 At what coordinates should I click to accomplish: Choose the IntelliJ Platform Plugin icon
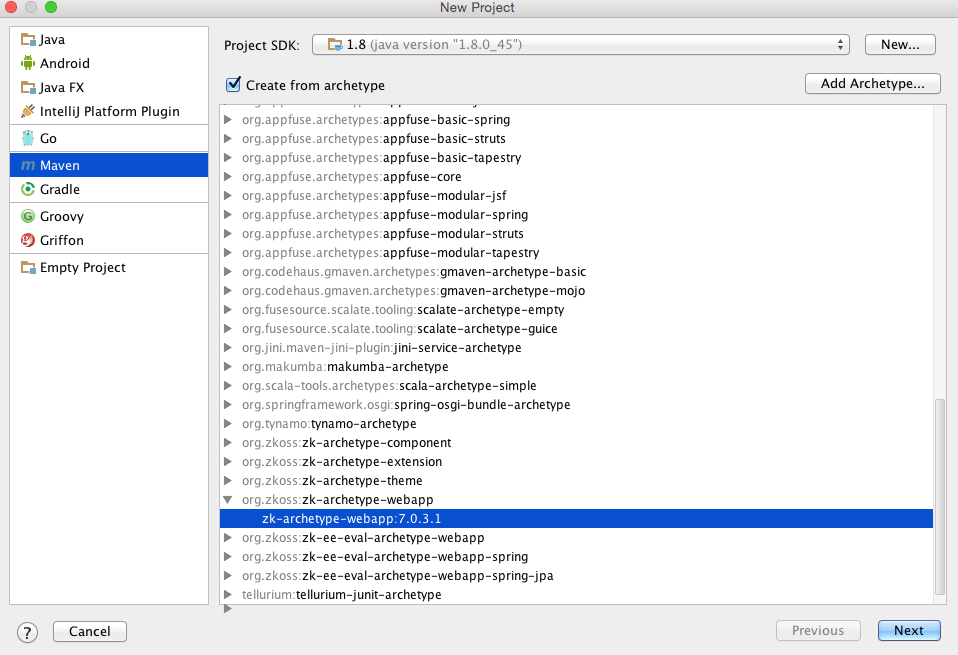pyautogui.click(x=28, y=112)
